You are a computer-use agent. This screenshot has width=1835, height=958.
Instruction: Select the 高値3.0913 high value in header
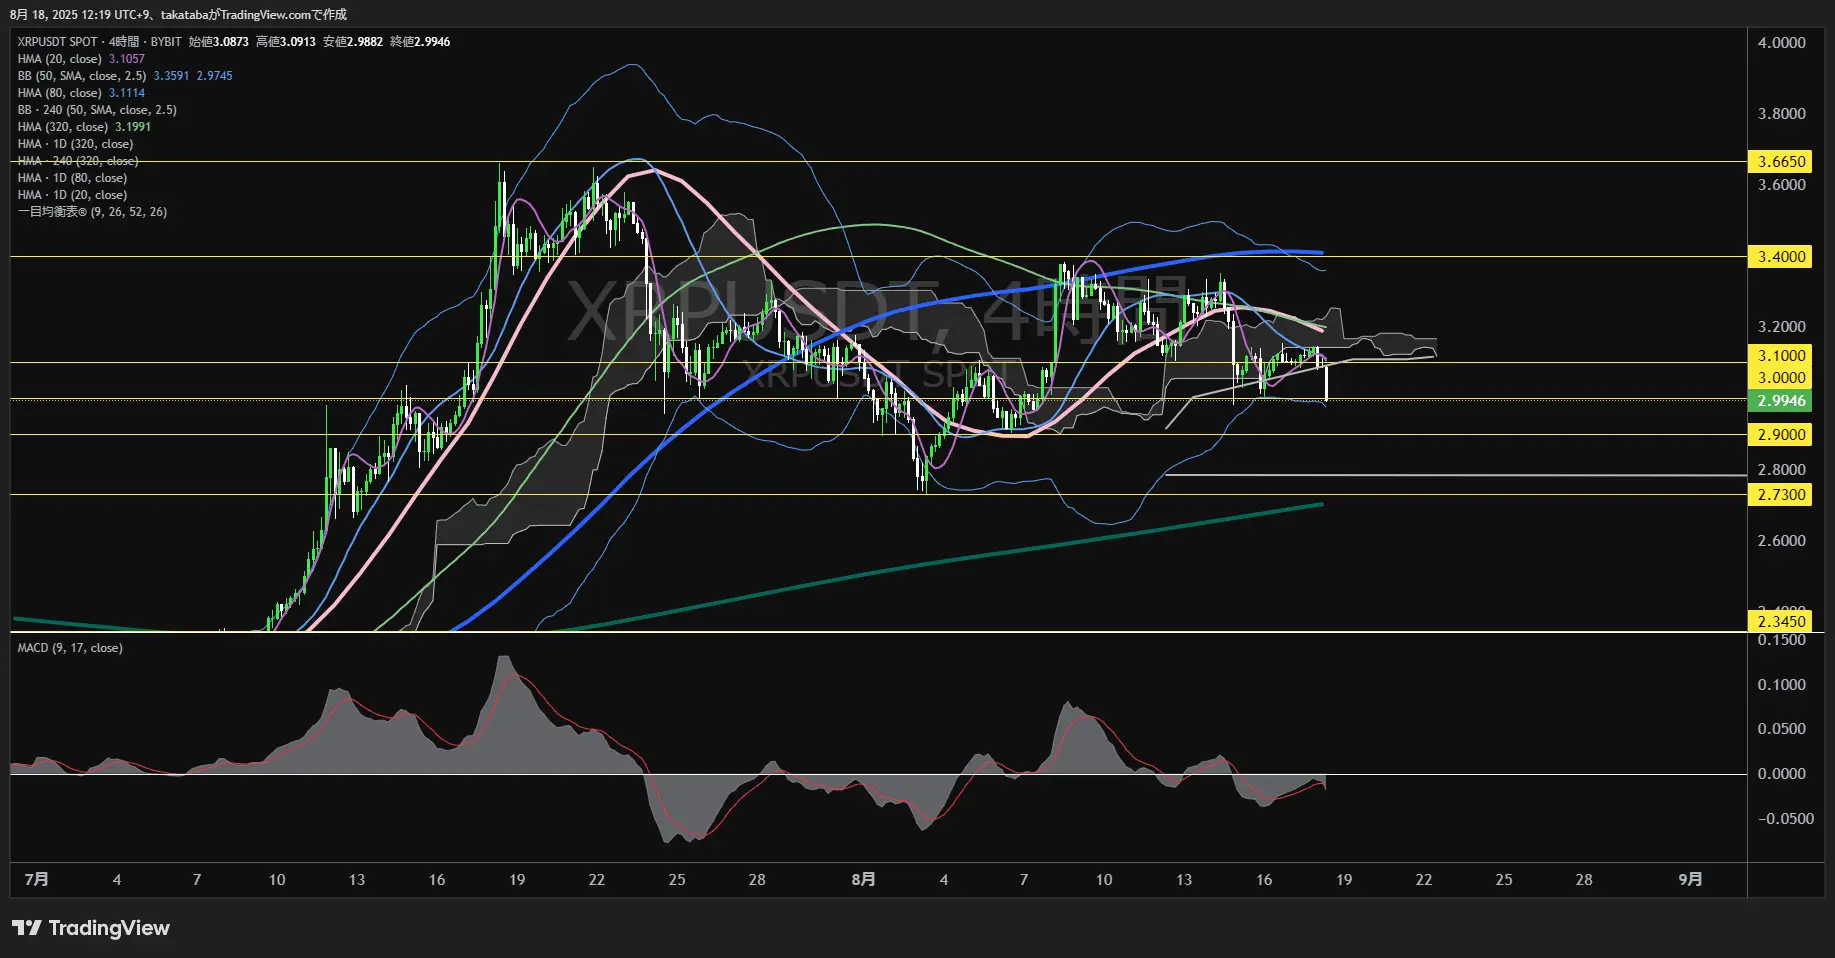tap(285, 42)
